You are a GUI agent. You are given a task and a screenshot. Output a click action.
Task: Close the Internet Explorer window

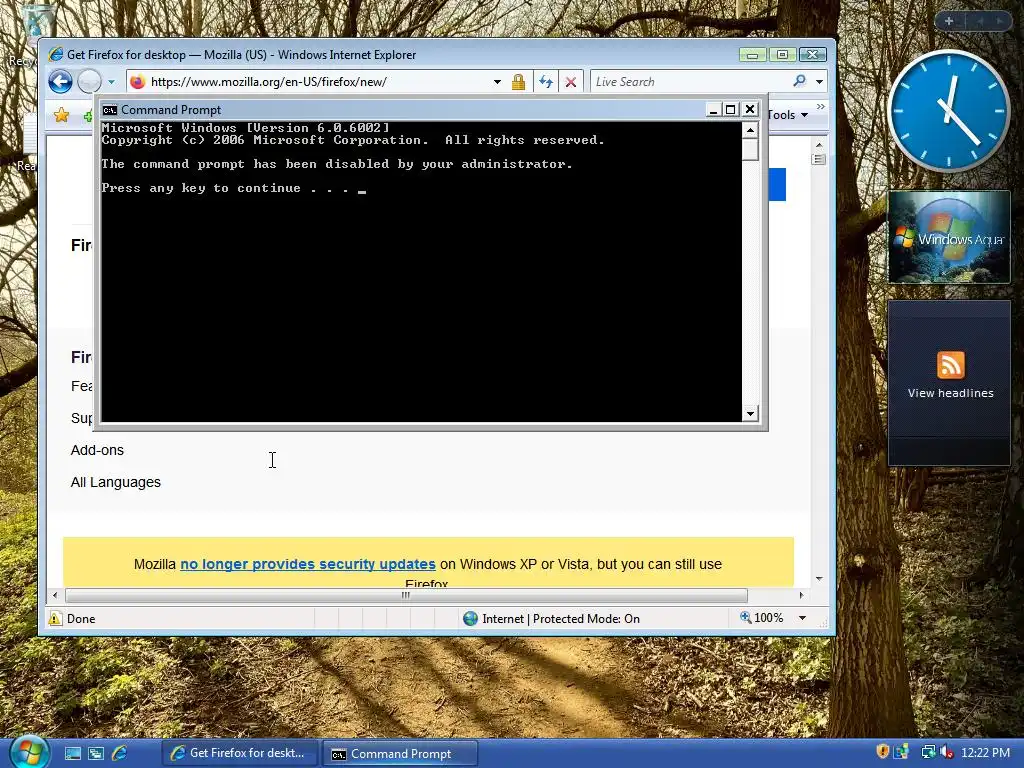coord(812,55)
